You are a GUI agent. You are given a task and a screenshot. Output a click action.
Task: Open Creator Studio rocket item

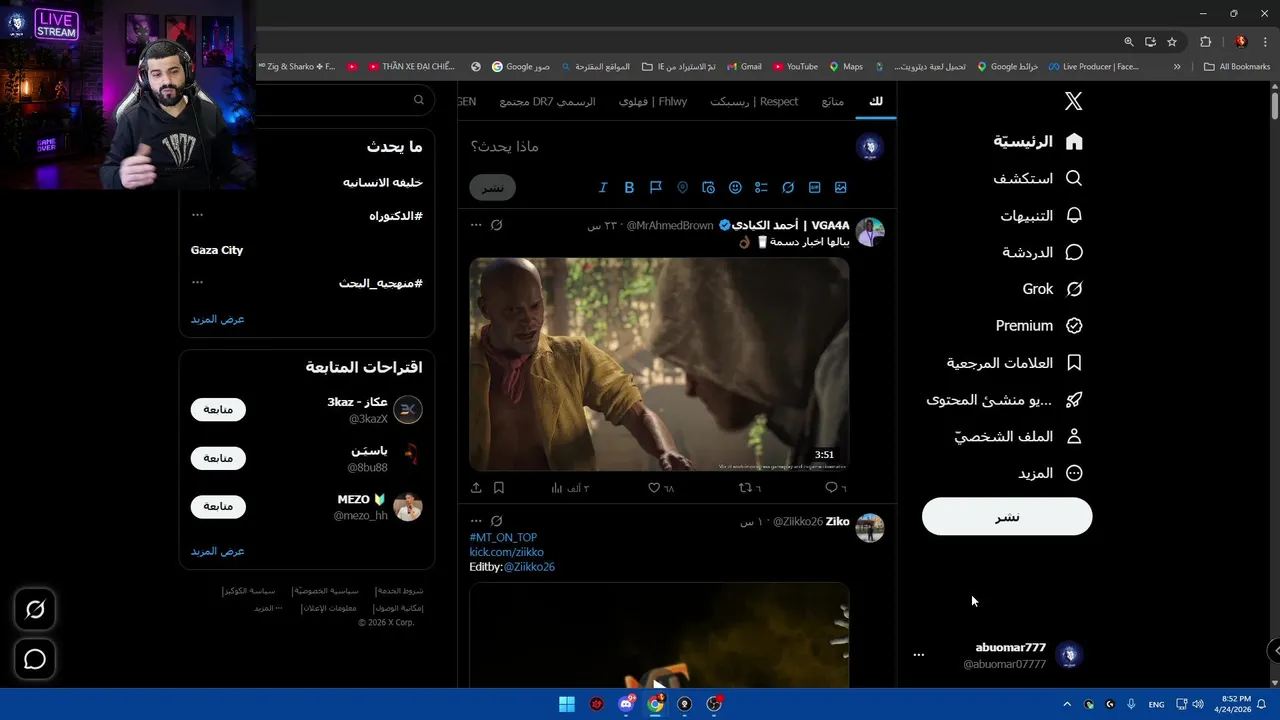[1005, 400]
